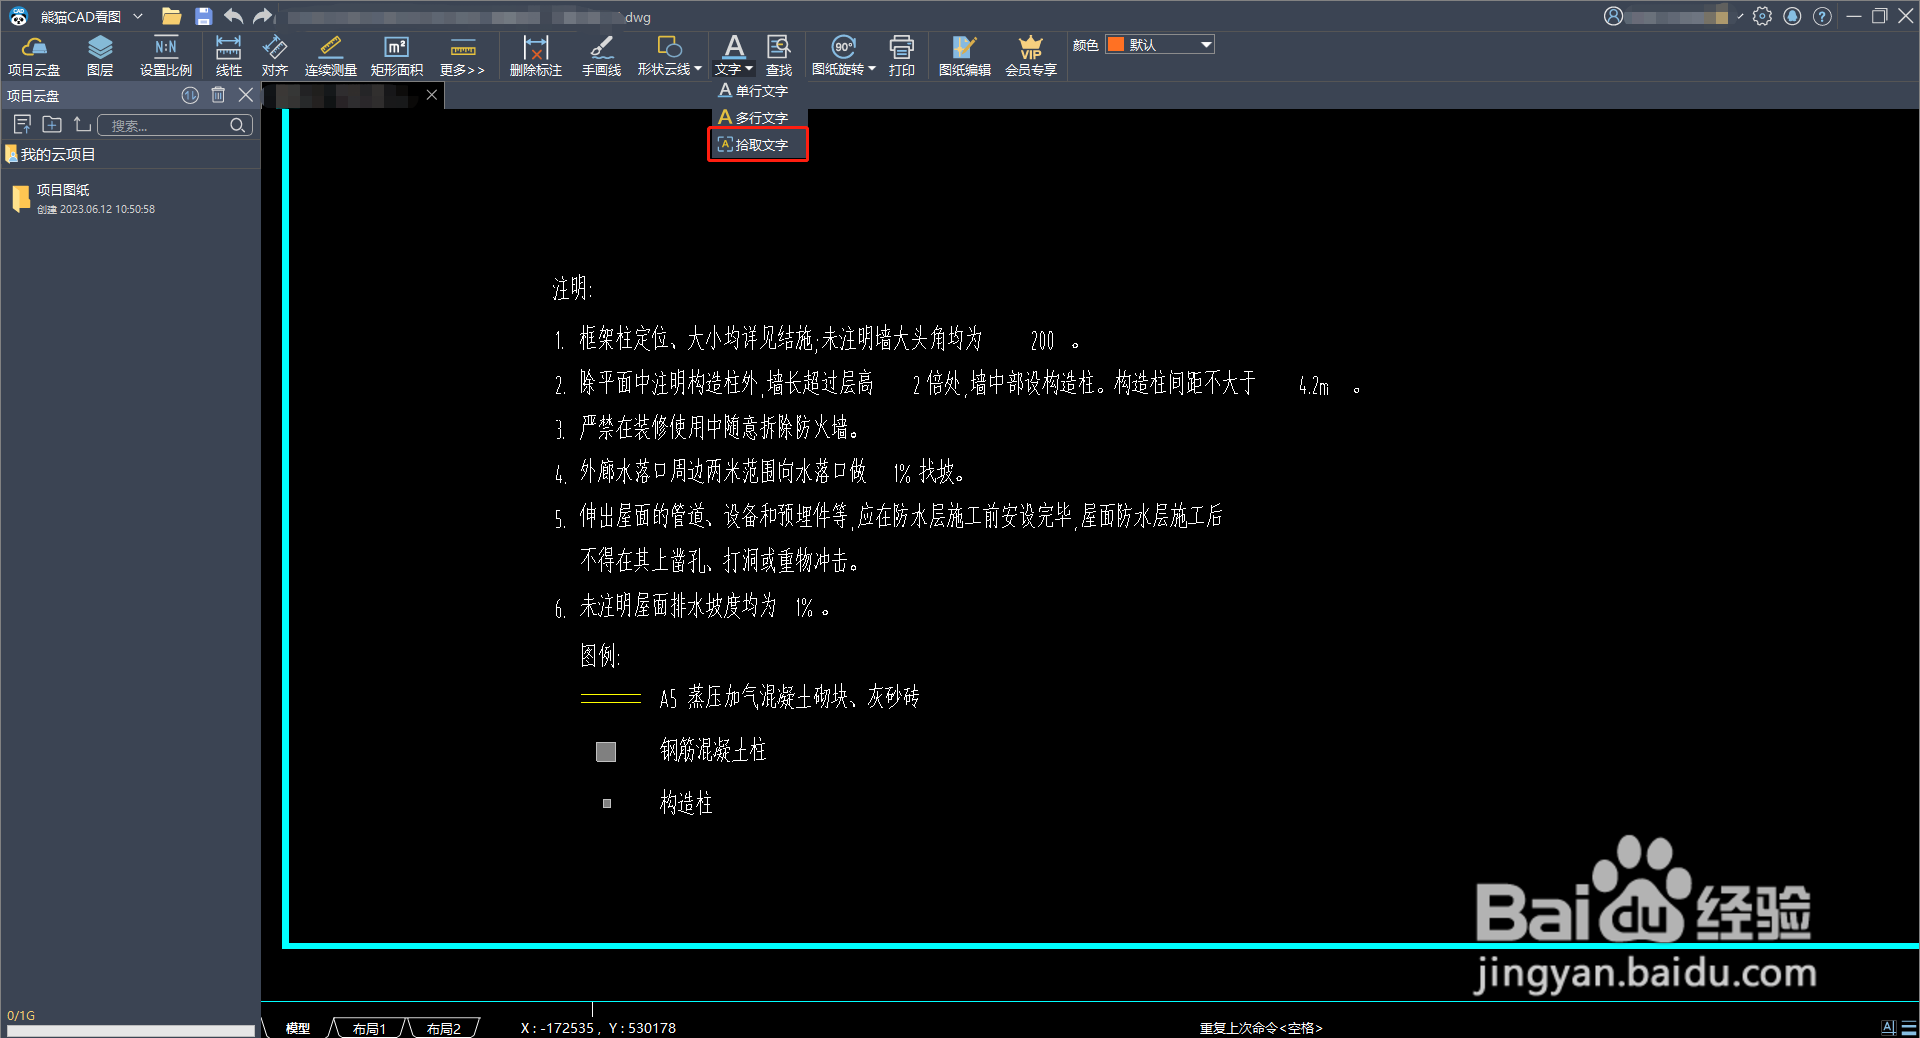Switch to the 布局2 layout tab
The height and width of the screenshot is (1038, 1920).
443,1028
